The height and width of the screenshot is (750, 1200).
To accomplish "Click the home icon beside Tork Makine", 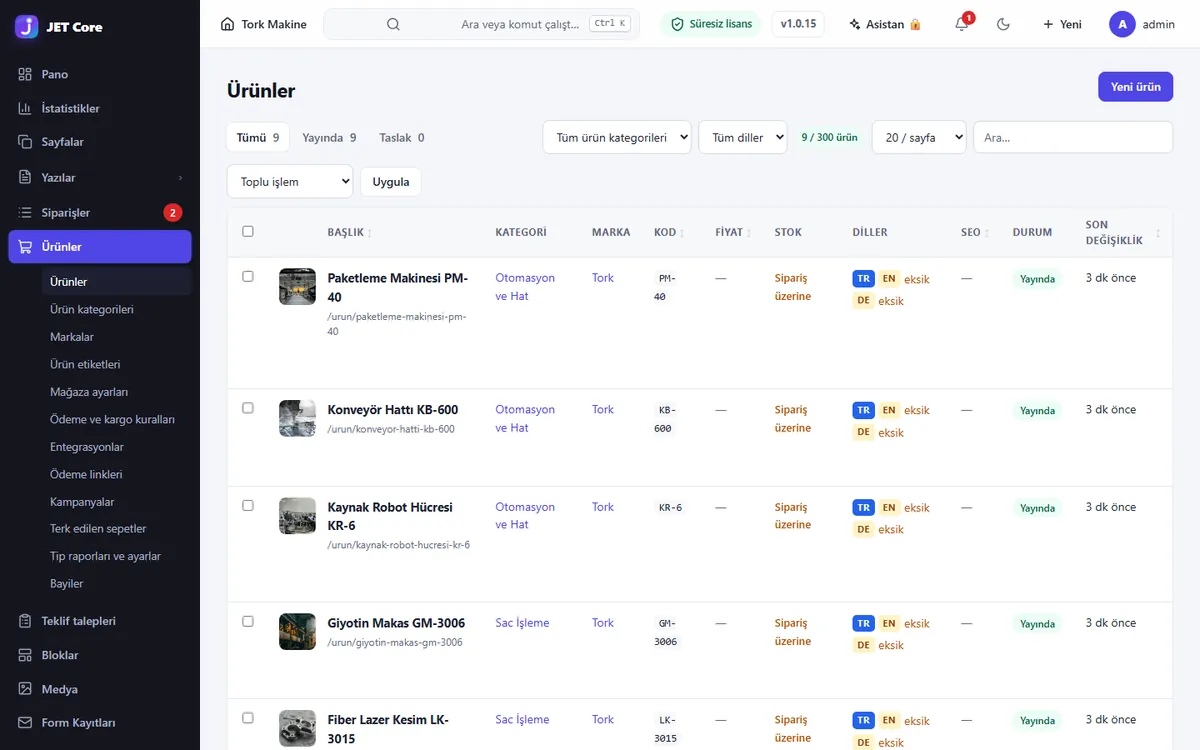I will pyautogui.click(x=228, y=24).
